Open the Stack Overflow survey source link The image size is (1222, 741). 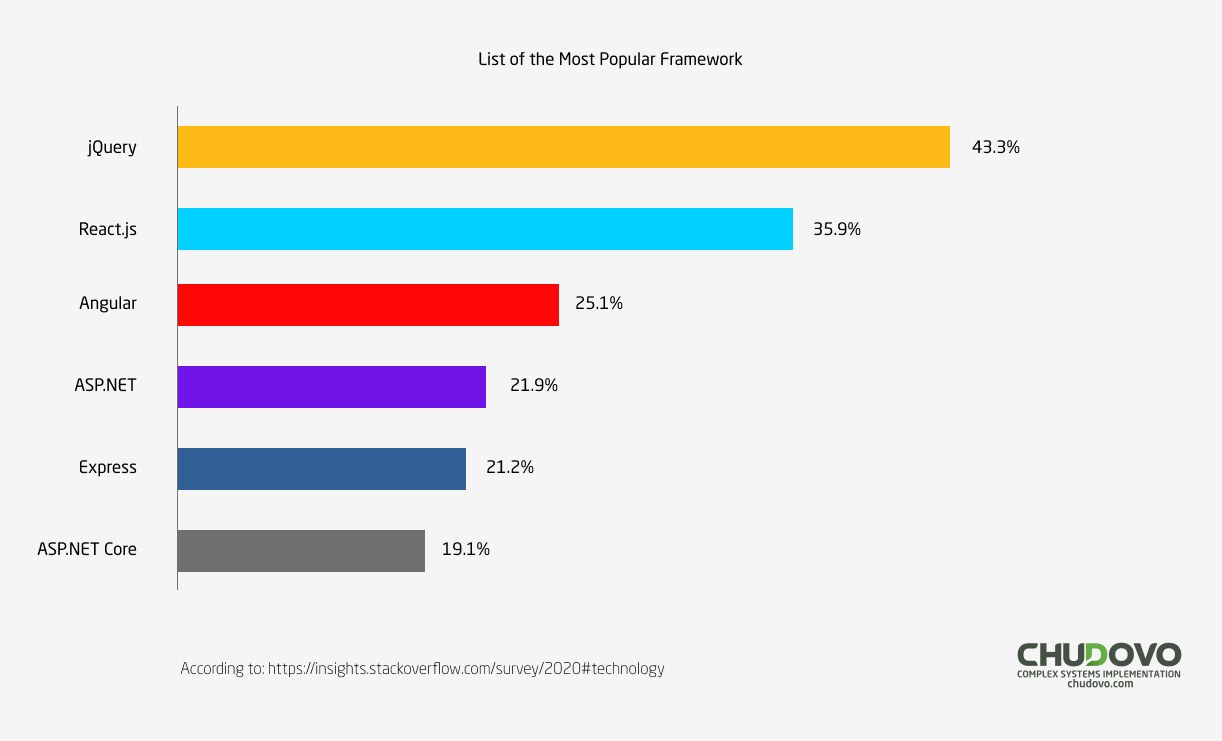(466, 668)
